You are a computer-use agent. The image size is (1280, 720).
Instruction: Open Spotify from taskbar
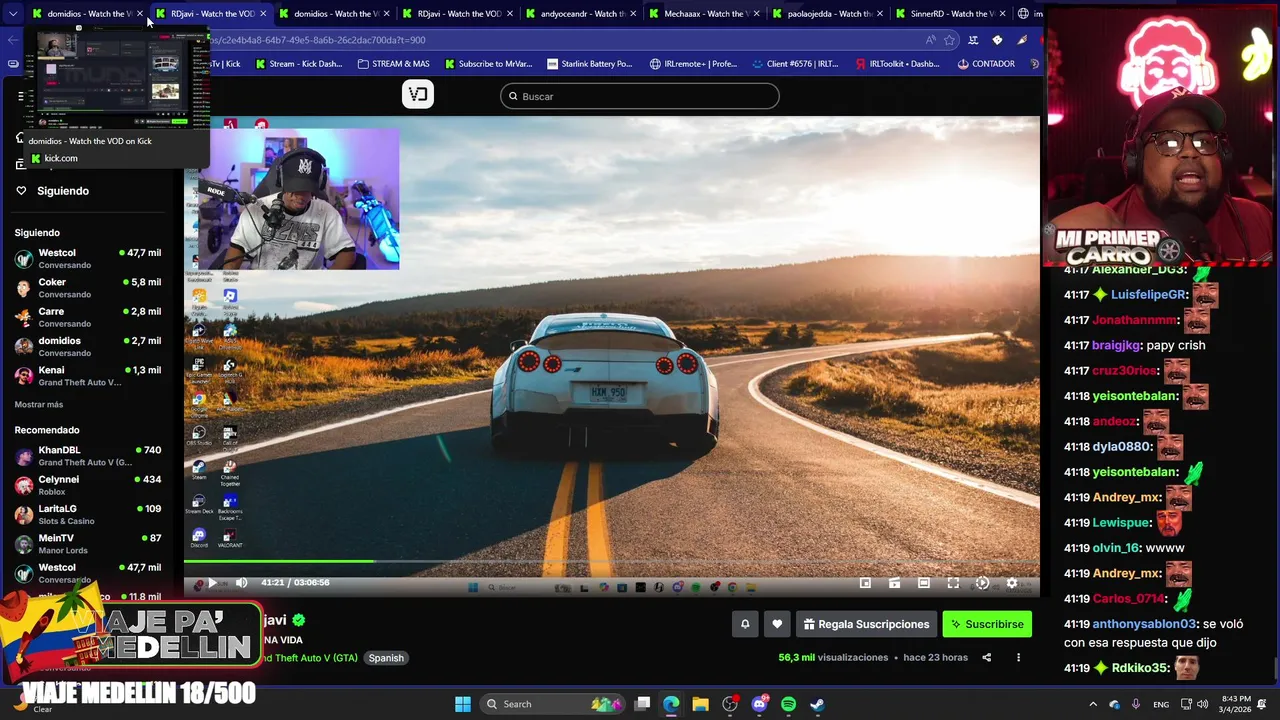coord(788,704)
